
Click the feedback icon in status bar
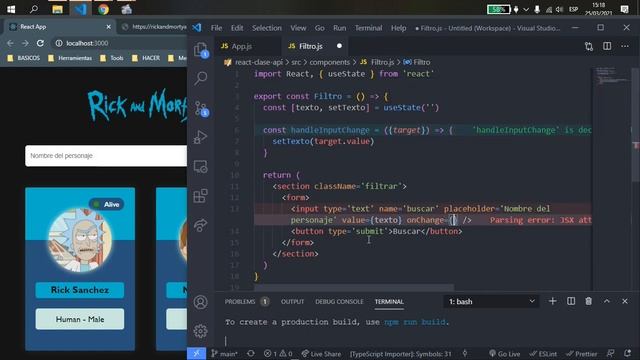click(x=611, y=353)
